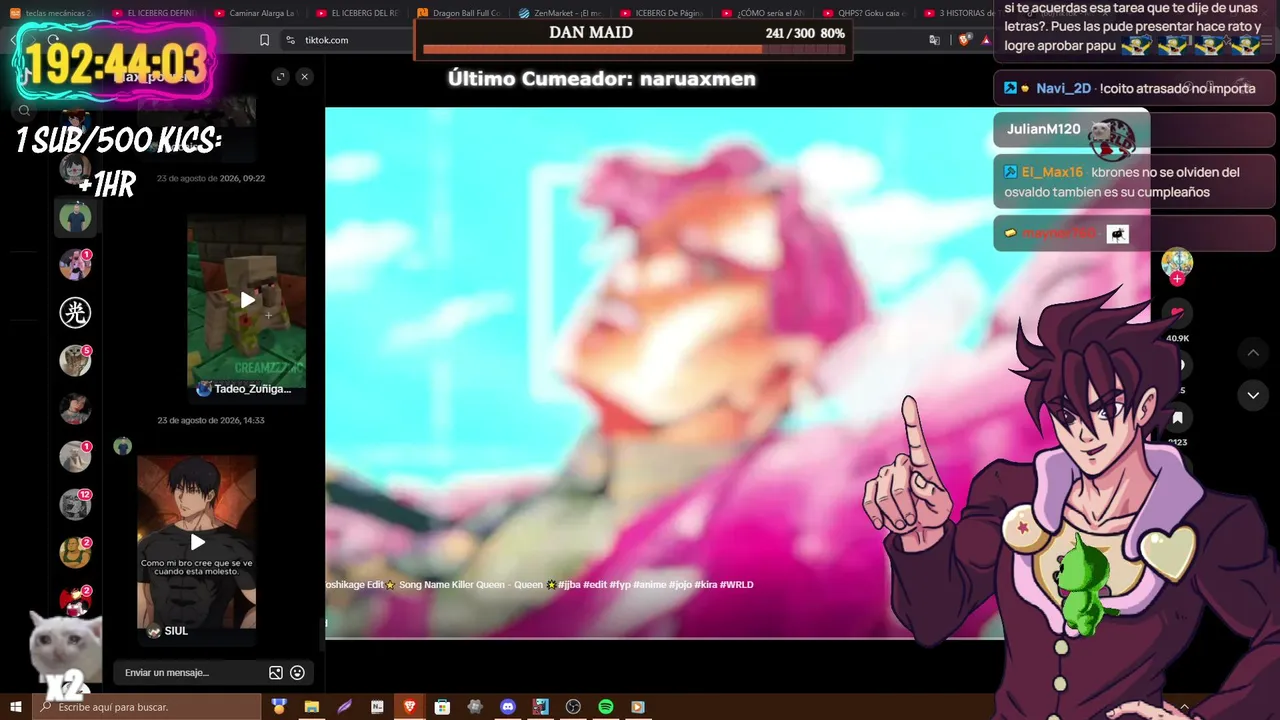Close the TikTok messages panel

(x=305, y=77)
